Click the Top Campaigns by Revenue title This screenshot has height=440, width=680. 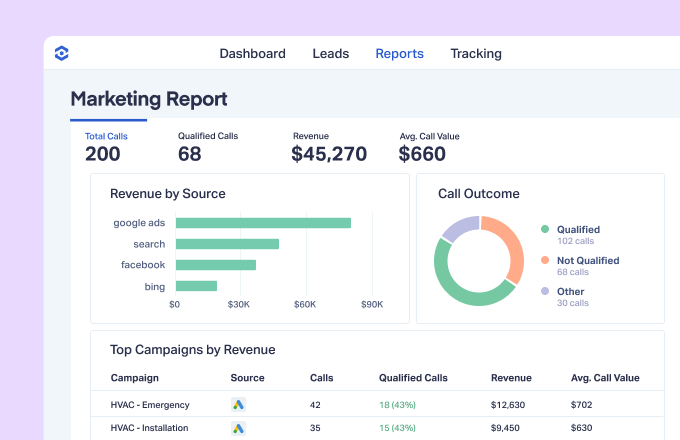[x=193, y=350]
